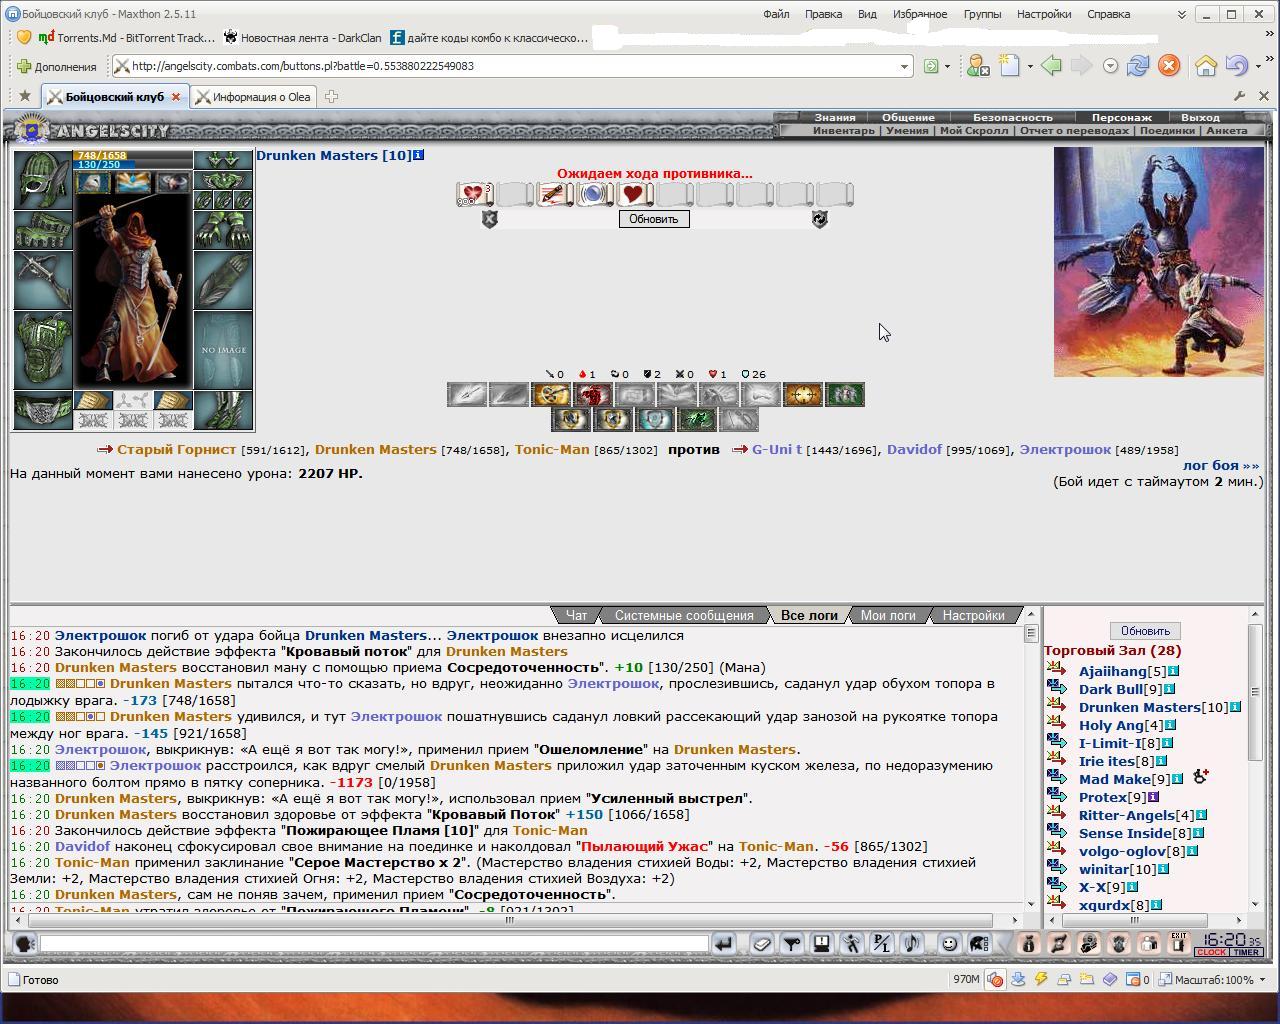This screenshot has height=1024, width=1280.
Task: Click the info icon beside Drunken Masters [10] title
Action: [x=419, y=155]
